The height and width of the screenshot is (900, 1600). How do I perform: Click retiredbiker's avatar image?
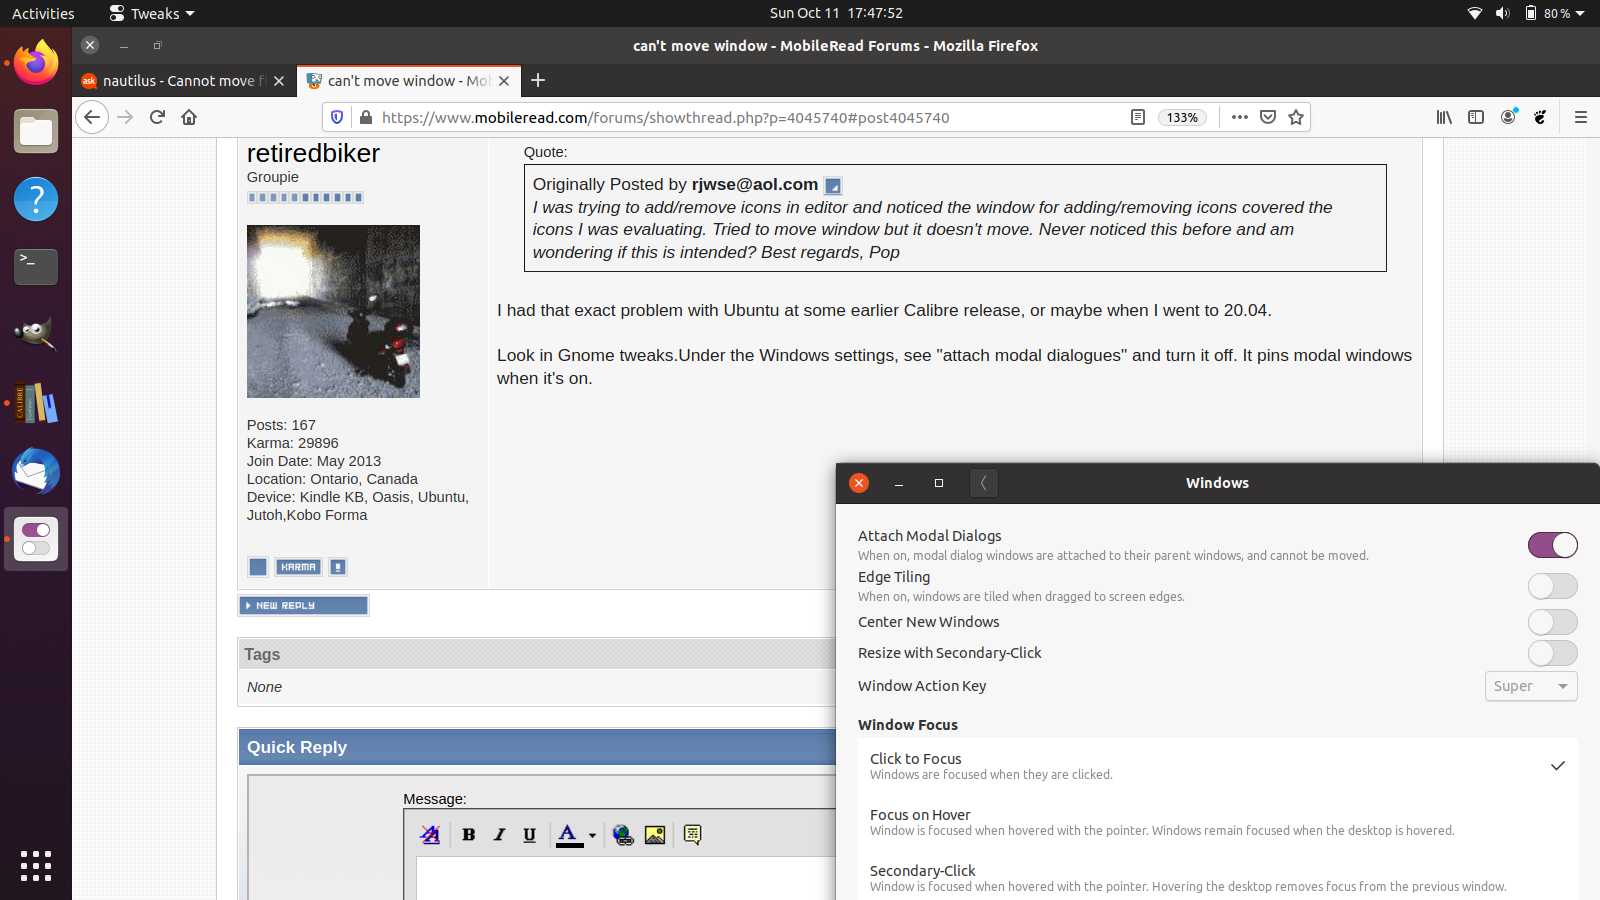pos(333,311)
